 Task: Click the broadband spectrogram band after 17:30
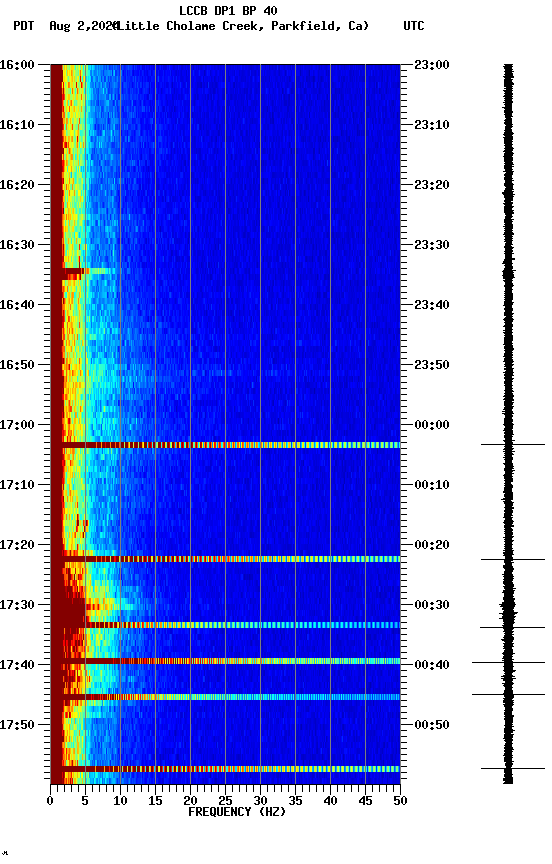click(x=225, y=625)
